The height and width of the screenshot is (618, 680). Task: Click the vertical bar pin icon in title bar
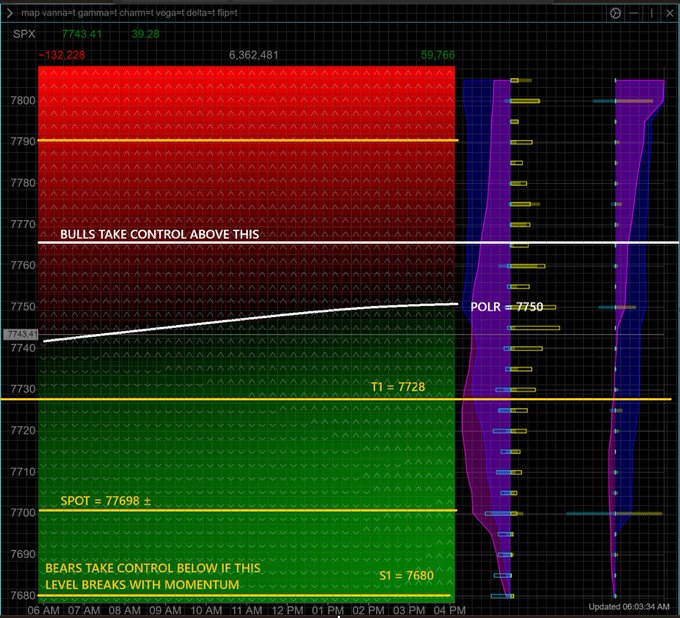(x=651, y=13)
